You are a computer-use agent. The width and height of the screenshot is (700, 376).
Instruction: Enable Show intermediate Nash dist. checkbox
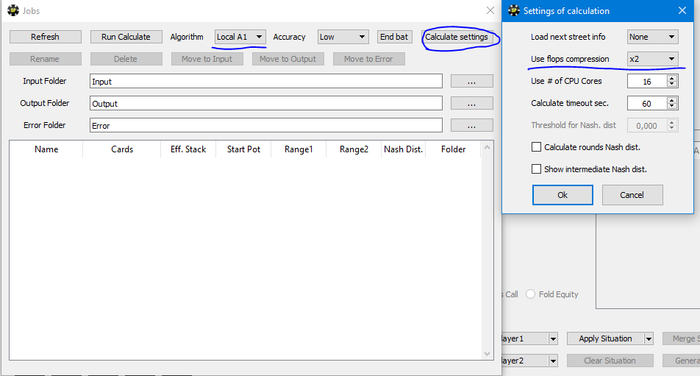[536, 169]
